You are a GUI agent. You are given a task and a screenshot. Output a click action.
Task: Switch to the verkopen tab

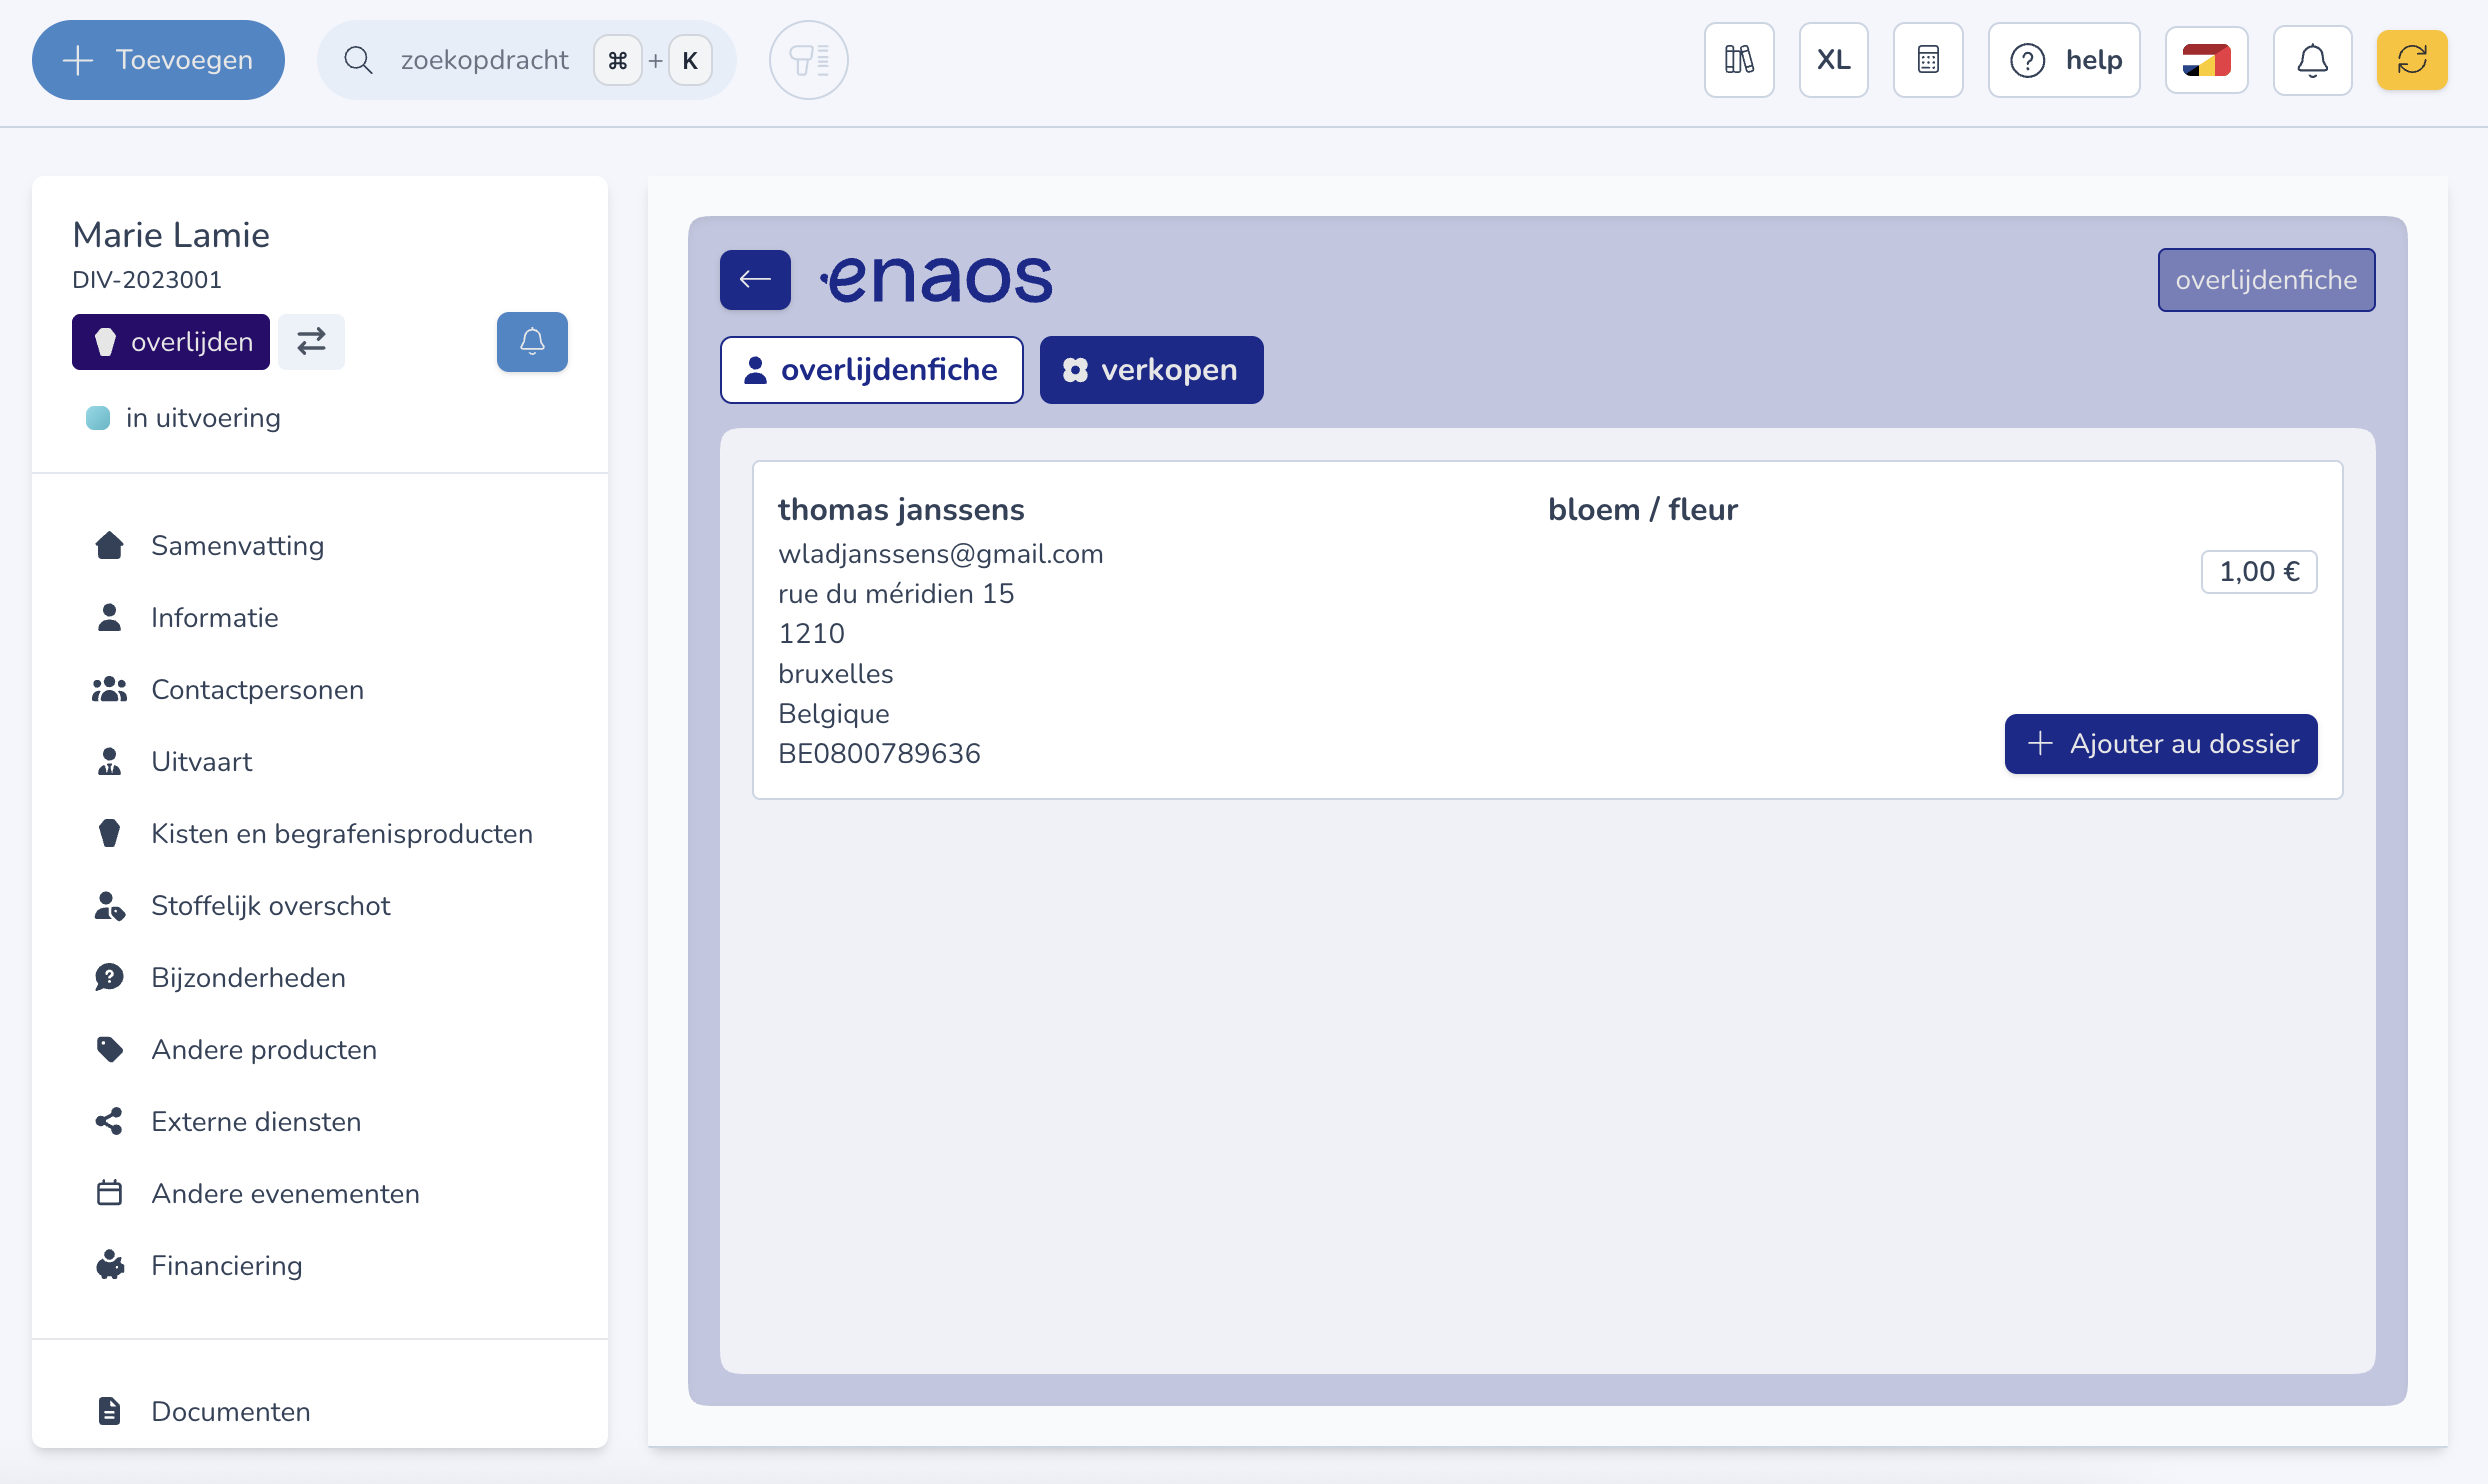[x=1151, y=370]
